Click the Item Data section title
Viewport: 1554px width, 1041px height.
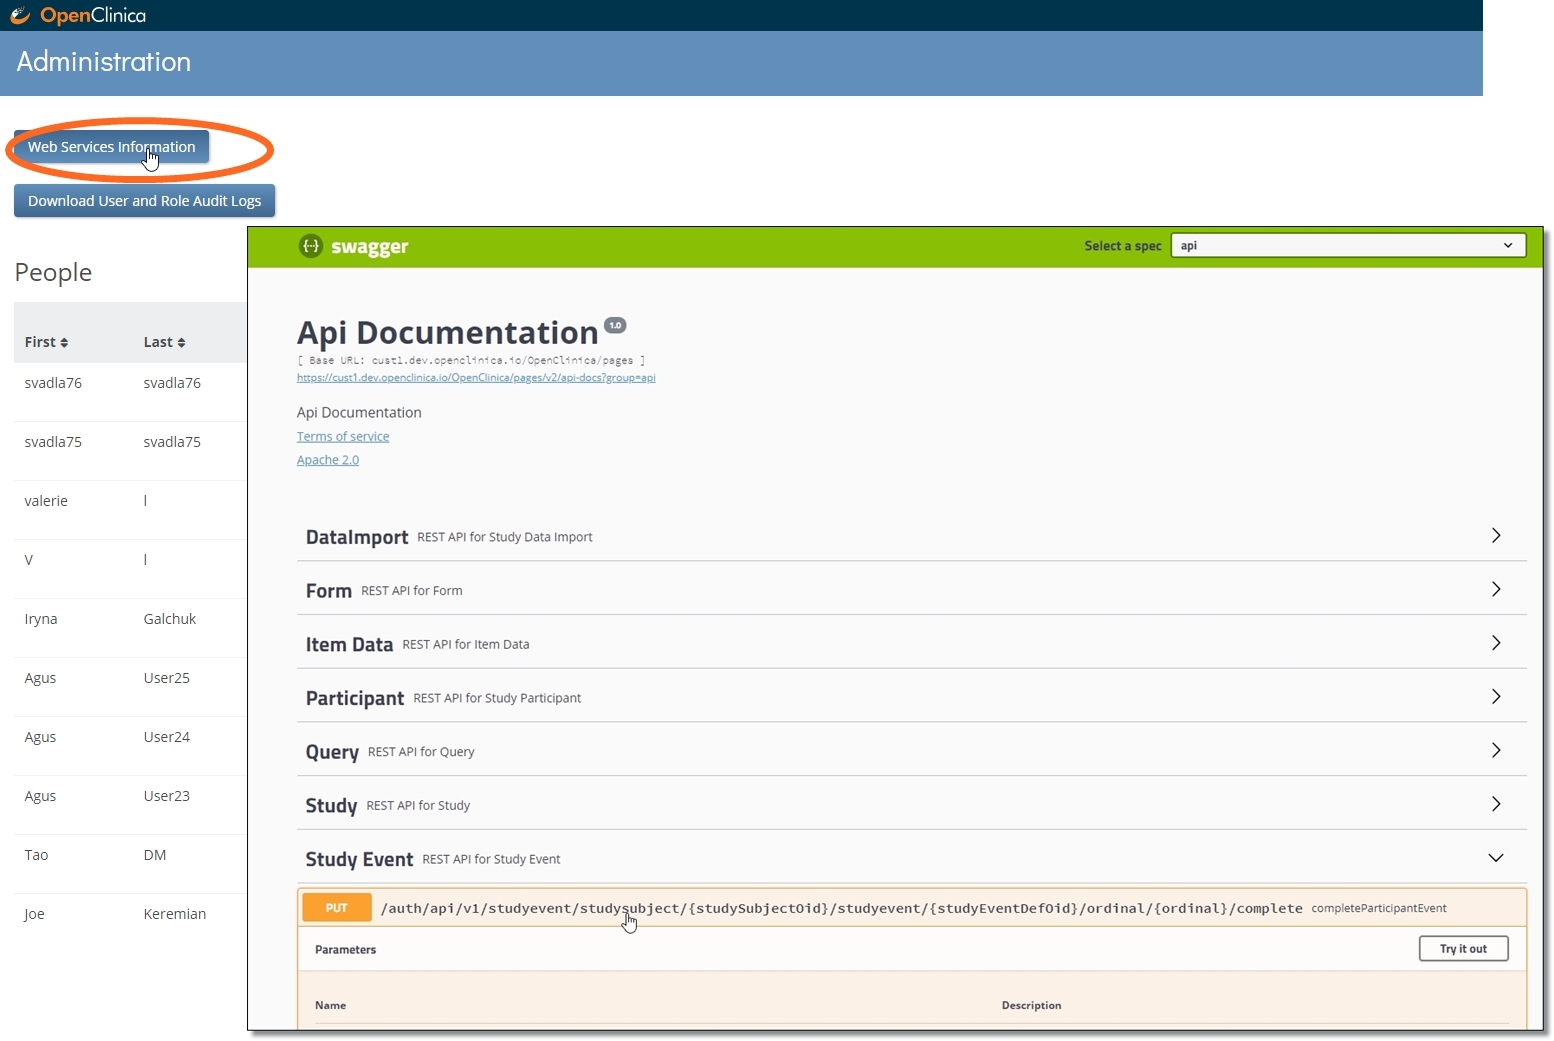(349, 645)
